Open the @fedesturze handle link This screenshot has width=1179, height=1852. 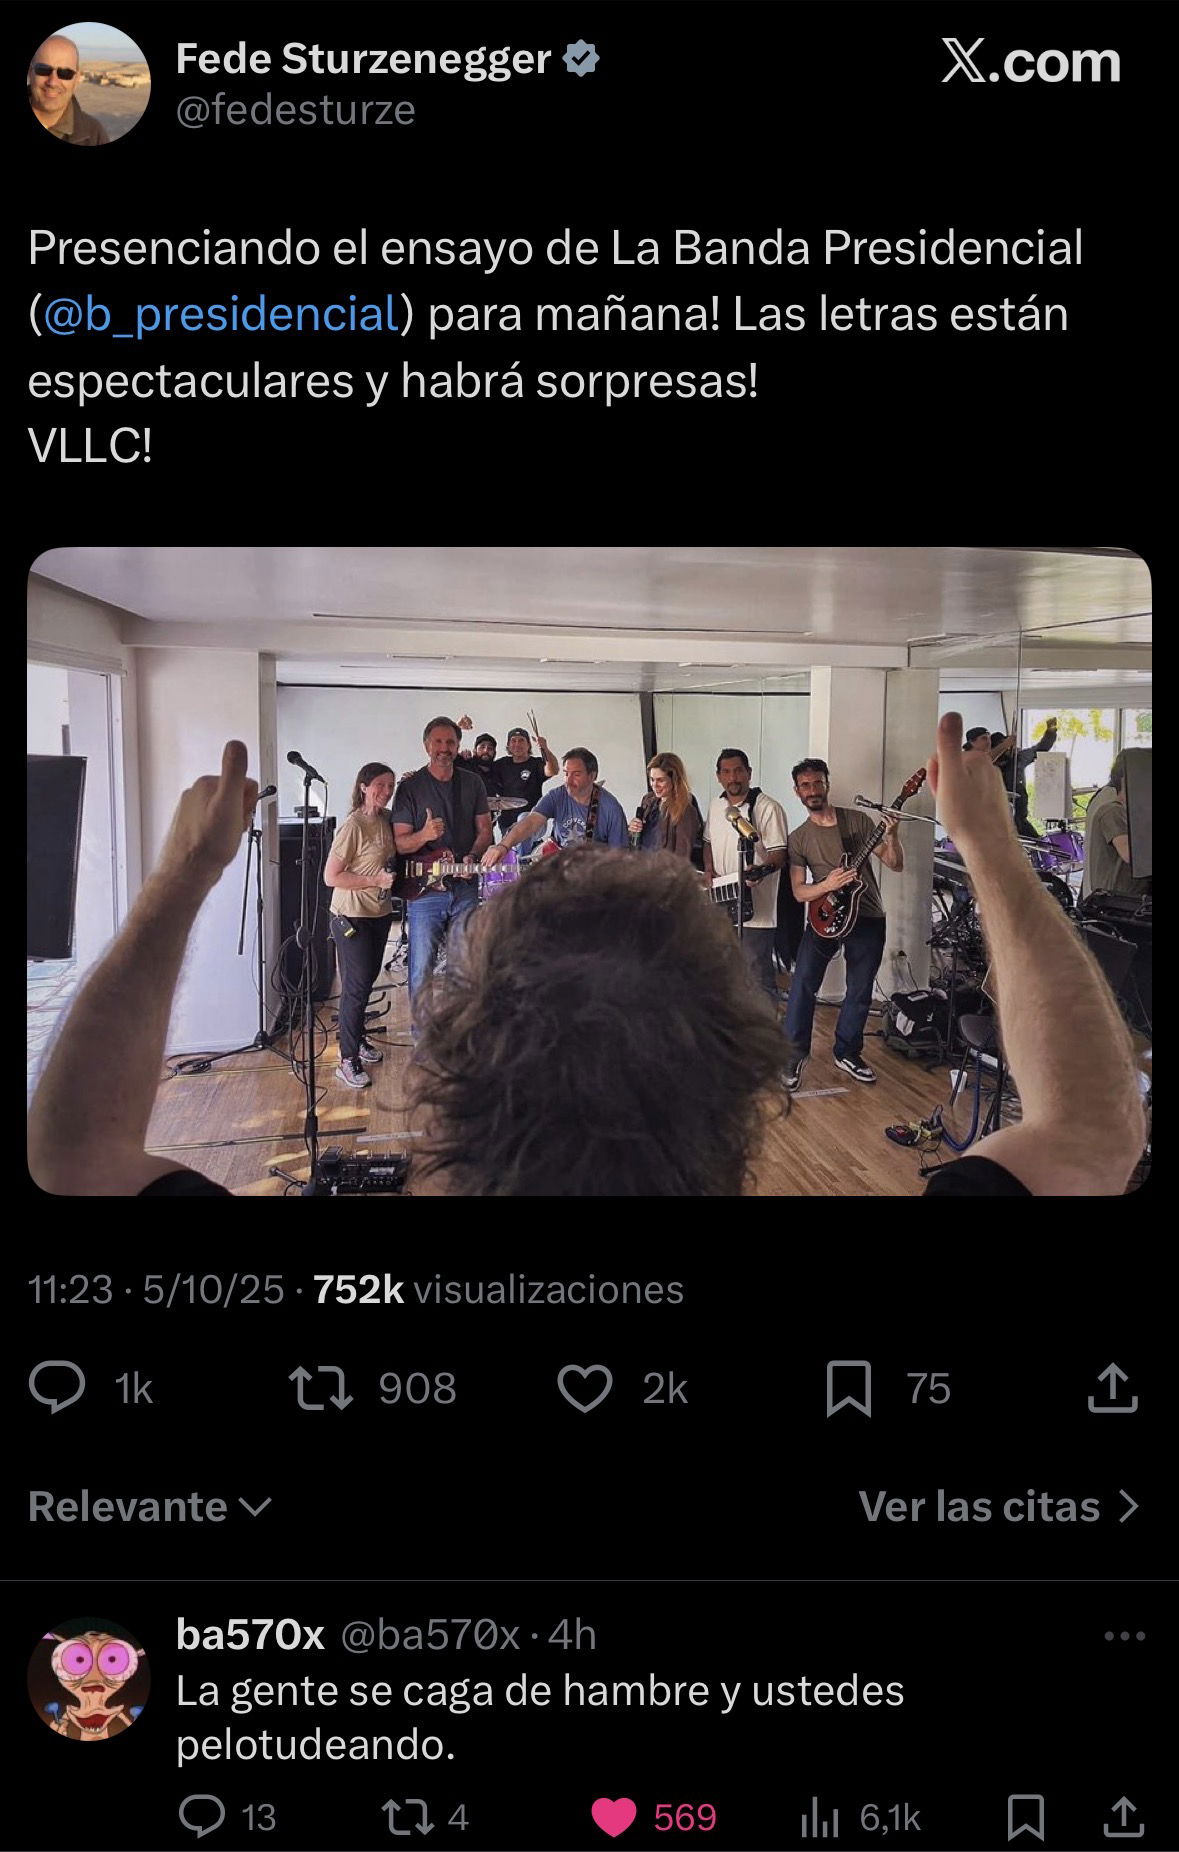pyautogui.click(x=295, y=110)
